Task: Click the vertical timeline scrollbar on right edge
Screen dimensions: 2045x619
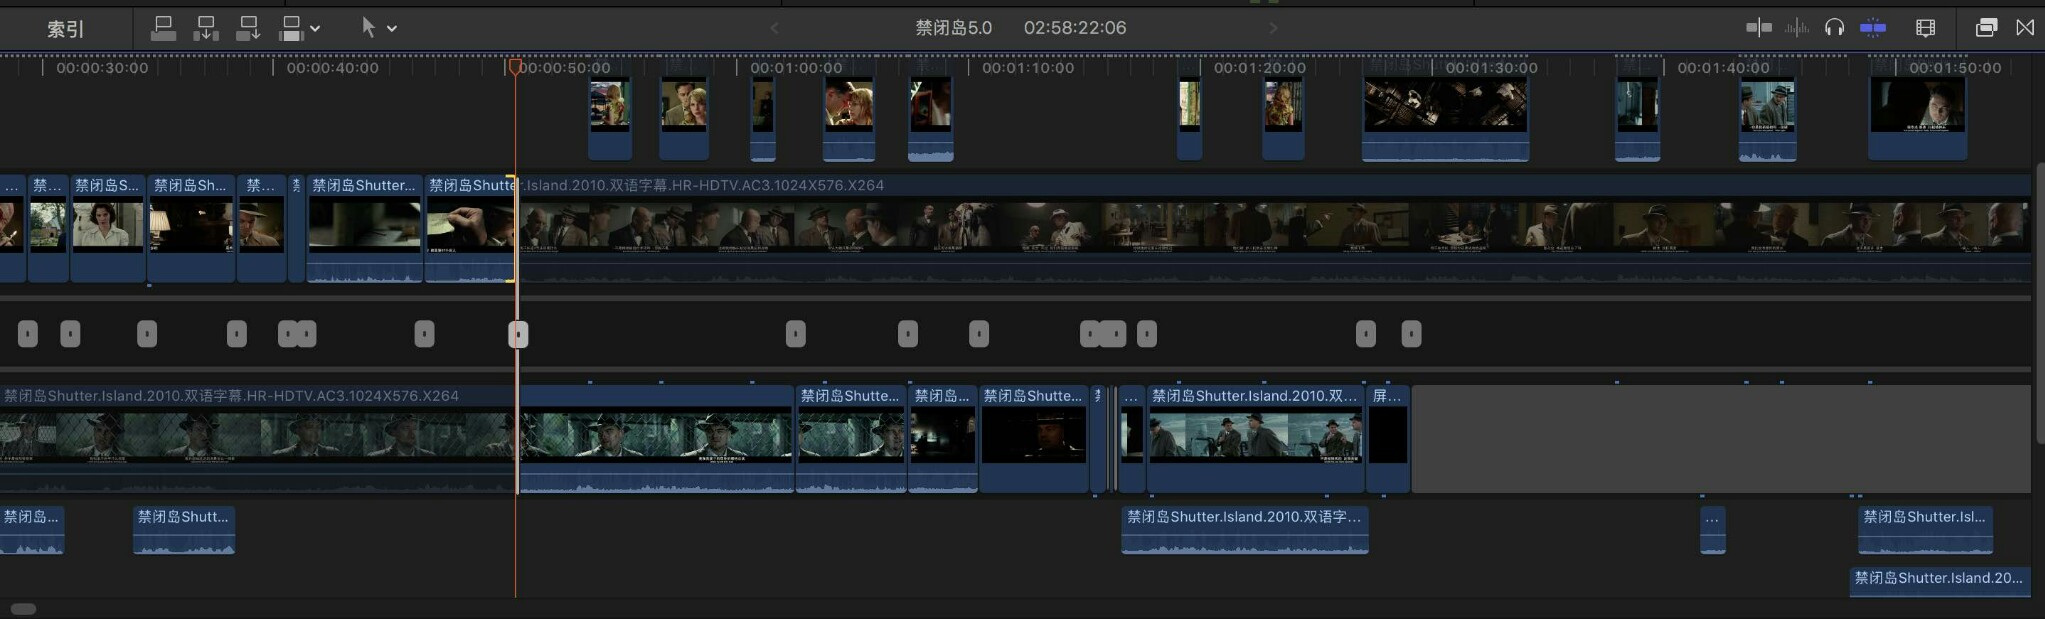Action: click(x=2040, y=303)
